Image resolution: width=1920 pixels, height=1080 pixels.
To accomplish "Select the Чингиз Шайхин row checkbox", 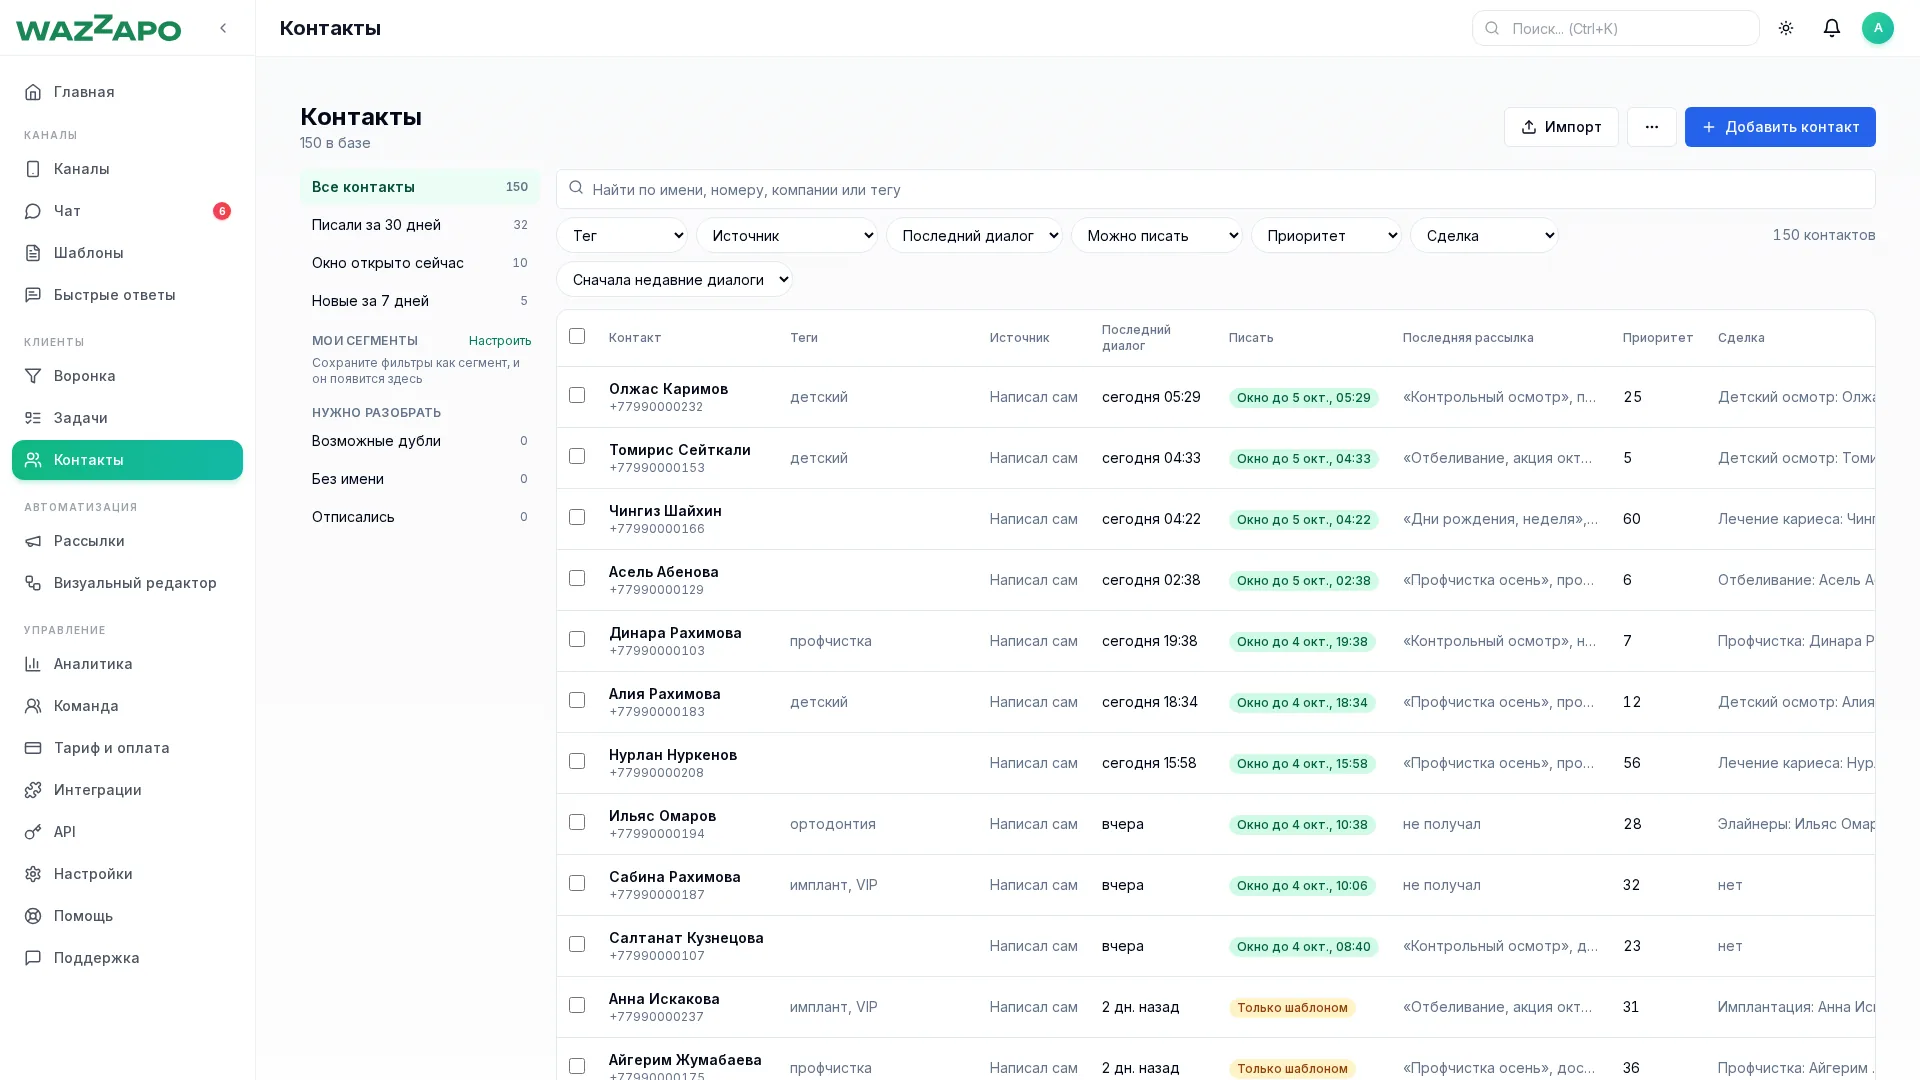I will click(x=577, y=517).
